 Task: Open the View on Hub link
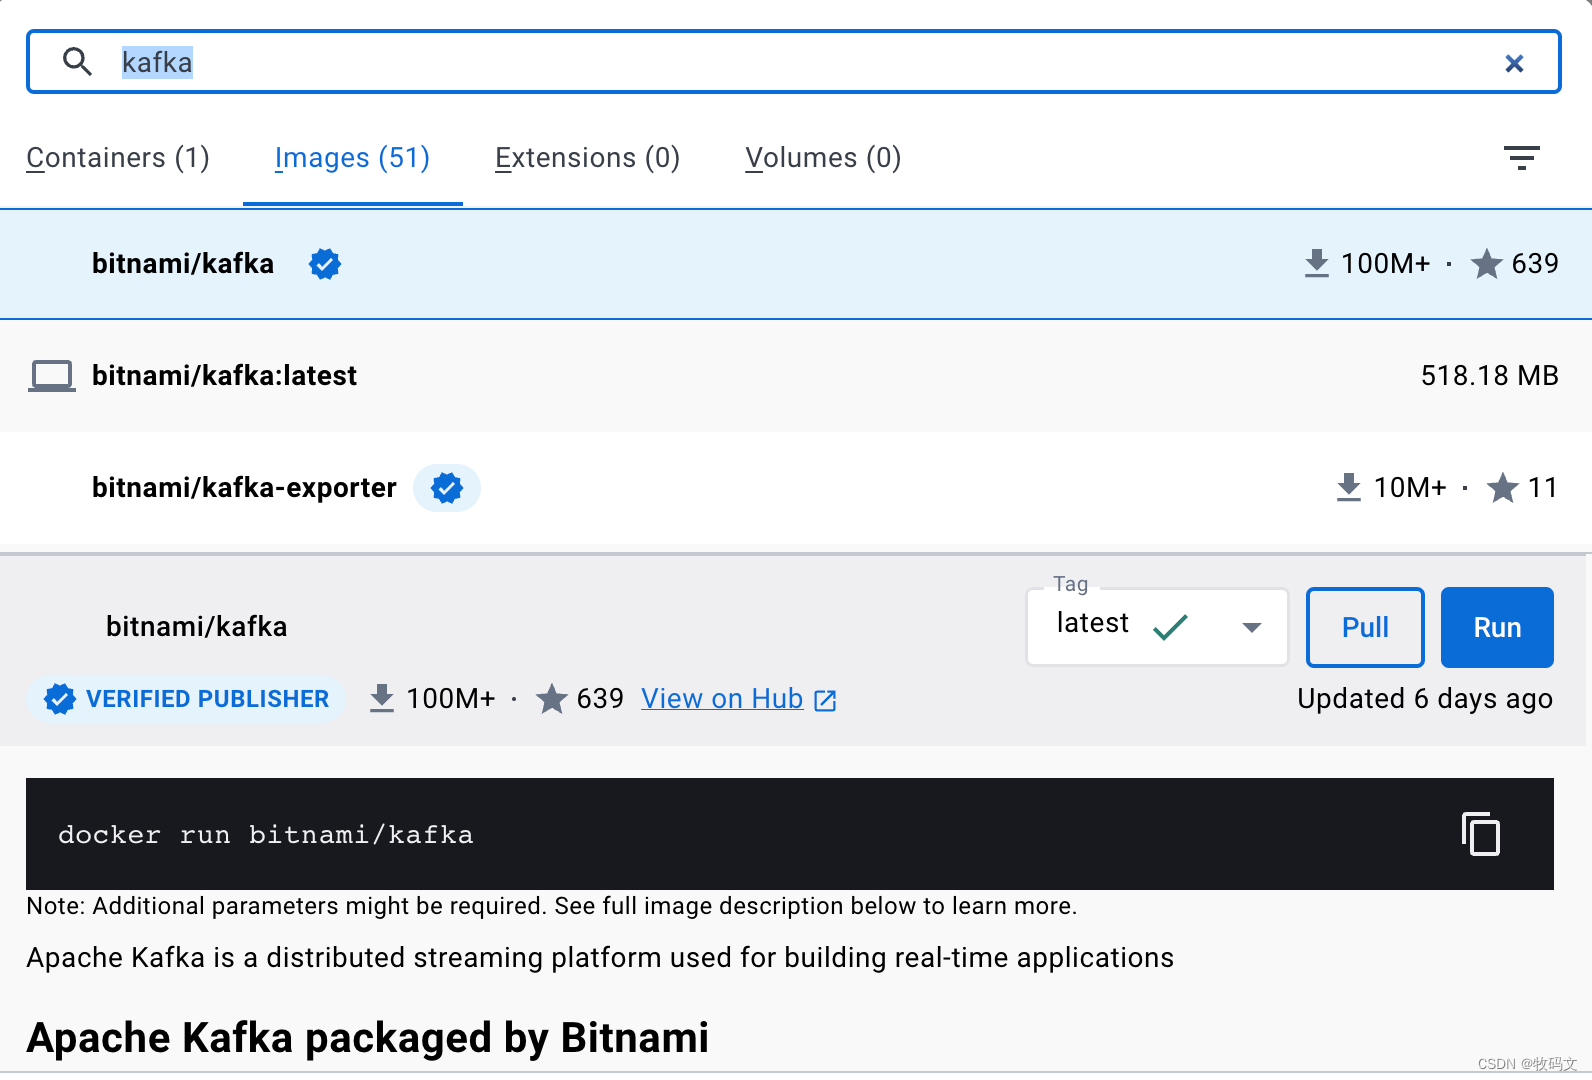point(722,699)
